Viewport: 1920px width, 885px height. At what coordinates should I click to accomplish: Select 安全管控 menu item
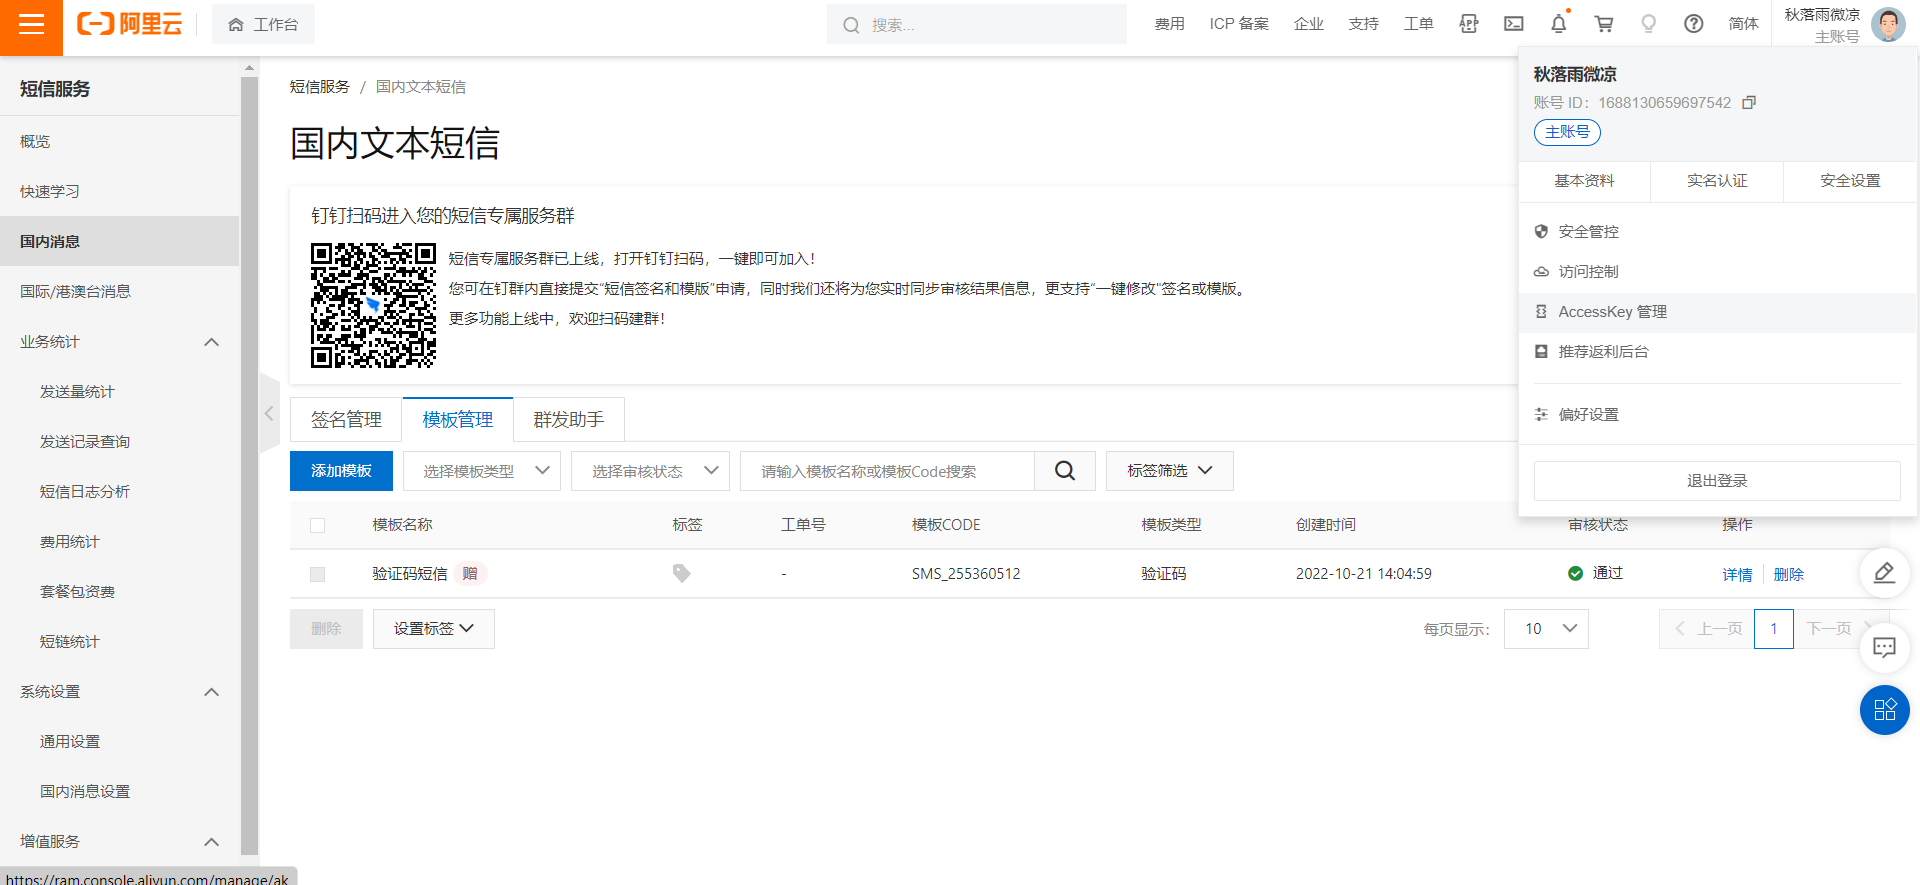pos(1717,232)
